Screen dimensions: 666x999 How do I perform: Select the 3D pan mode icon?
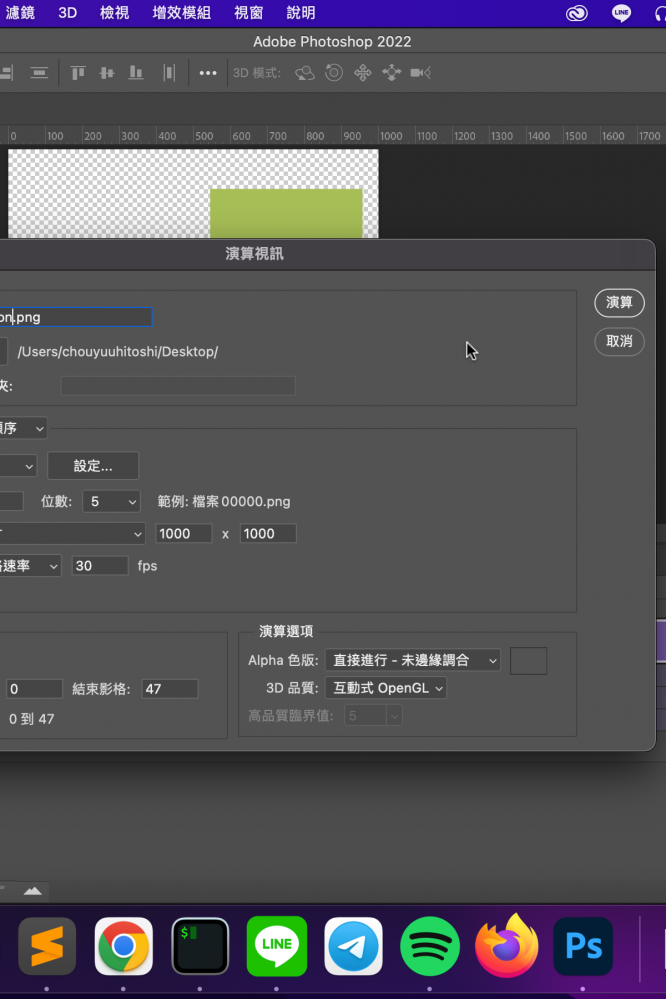click(363, 73)
